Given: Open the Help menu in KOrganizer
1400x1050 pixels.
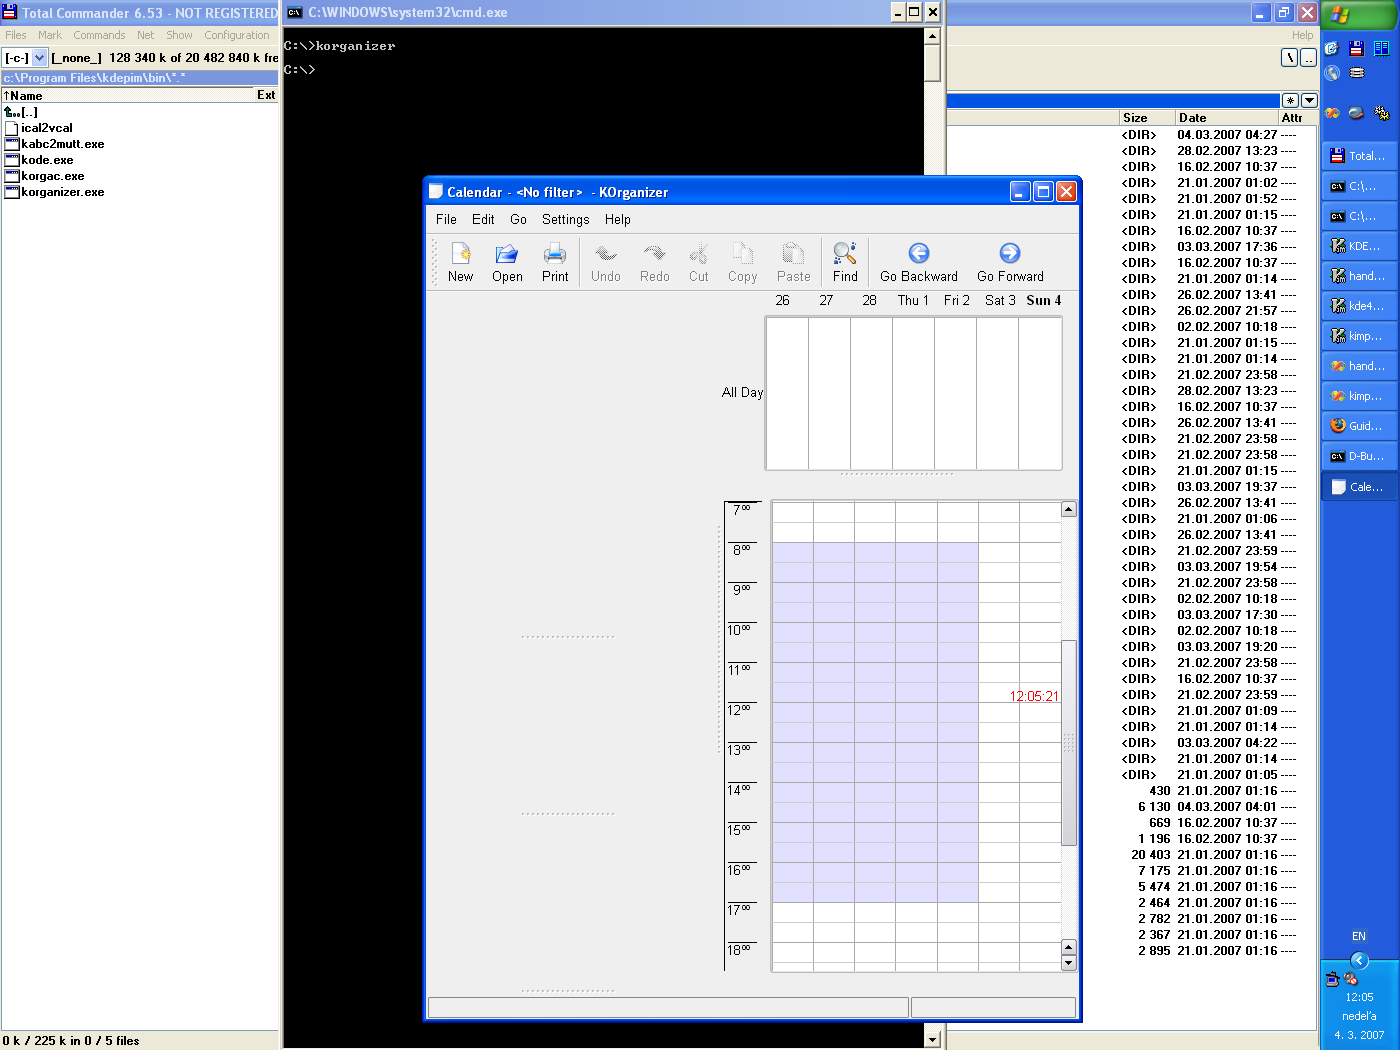Looking at the screenshot, I should coord(618,220).
